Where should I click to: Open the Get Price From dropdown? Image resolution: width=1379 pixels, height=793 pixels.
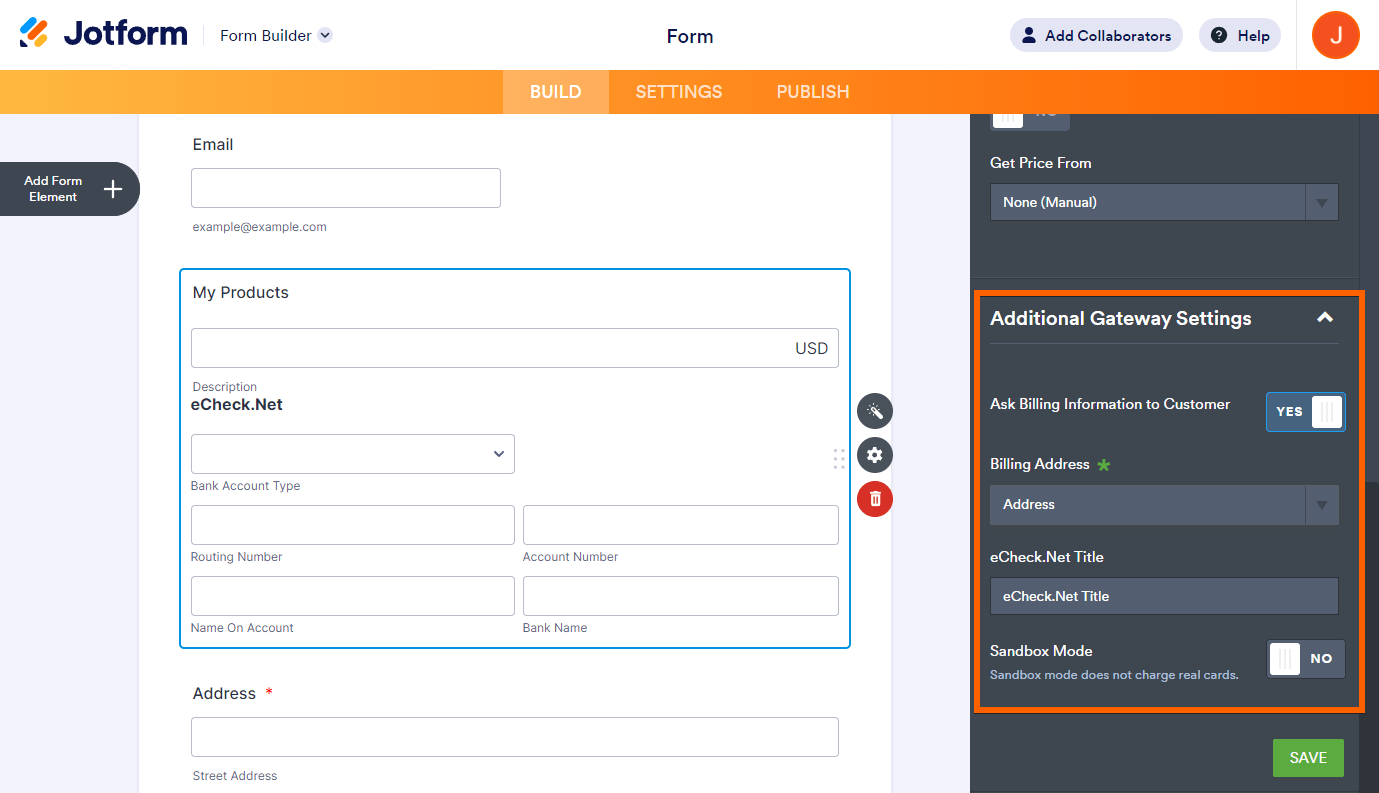click(x=1164, y=202)
